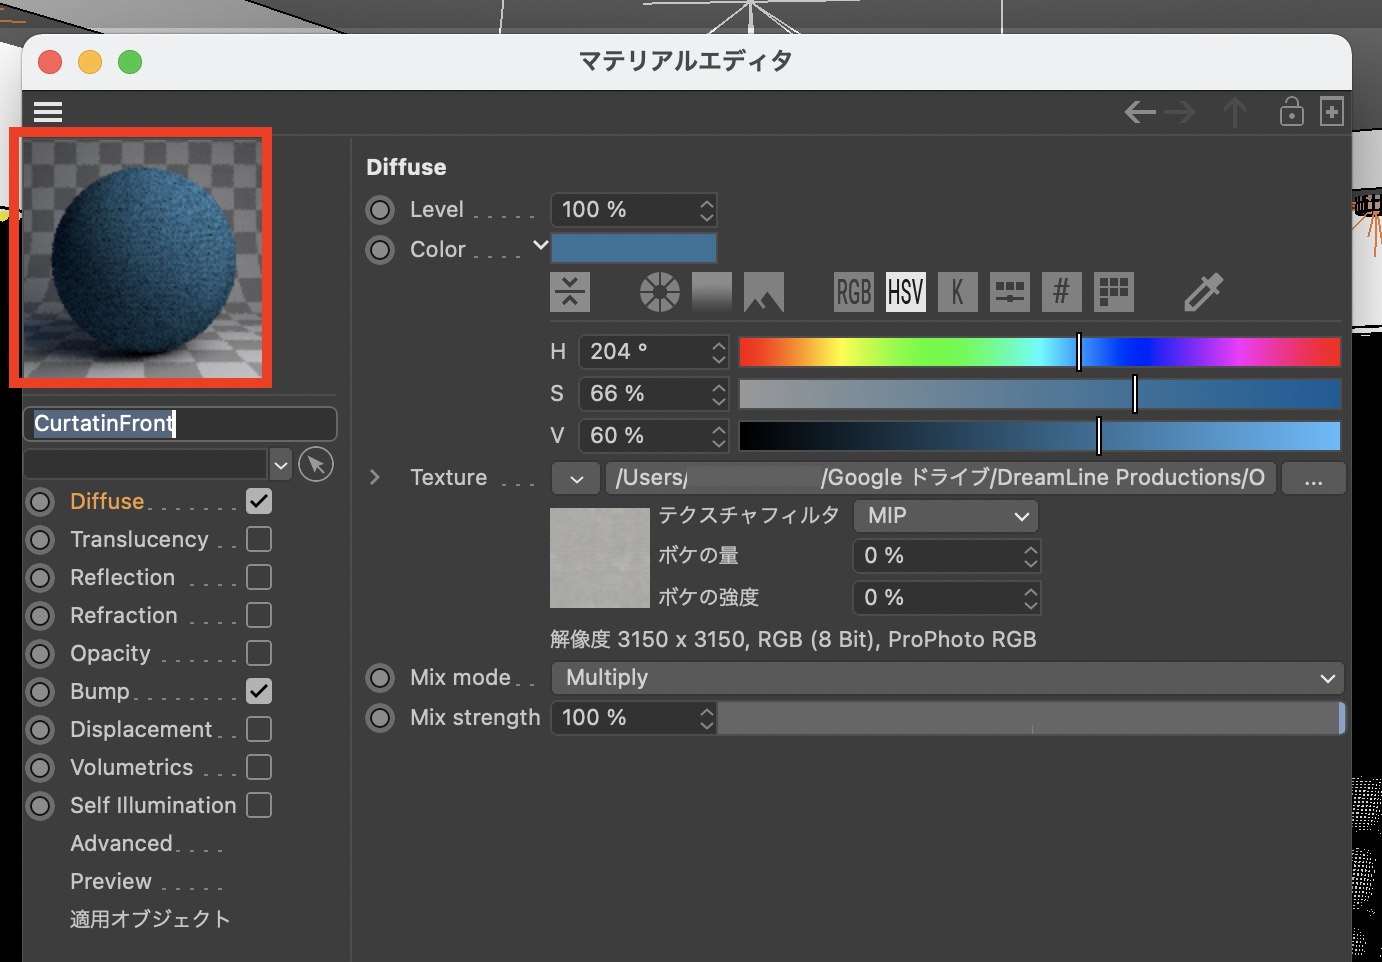
Task: Open the color wheel picker
Action: (659, 292)
